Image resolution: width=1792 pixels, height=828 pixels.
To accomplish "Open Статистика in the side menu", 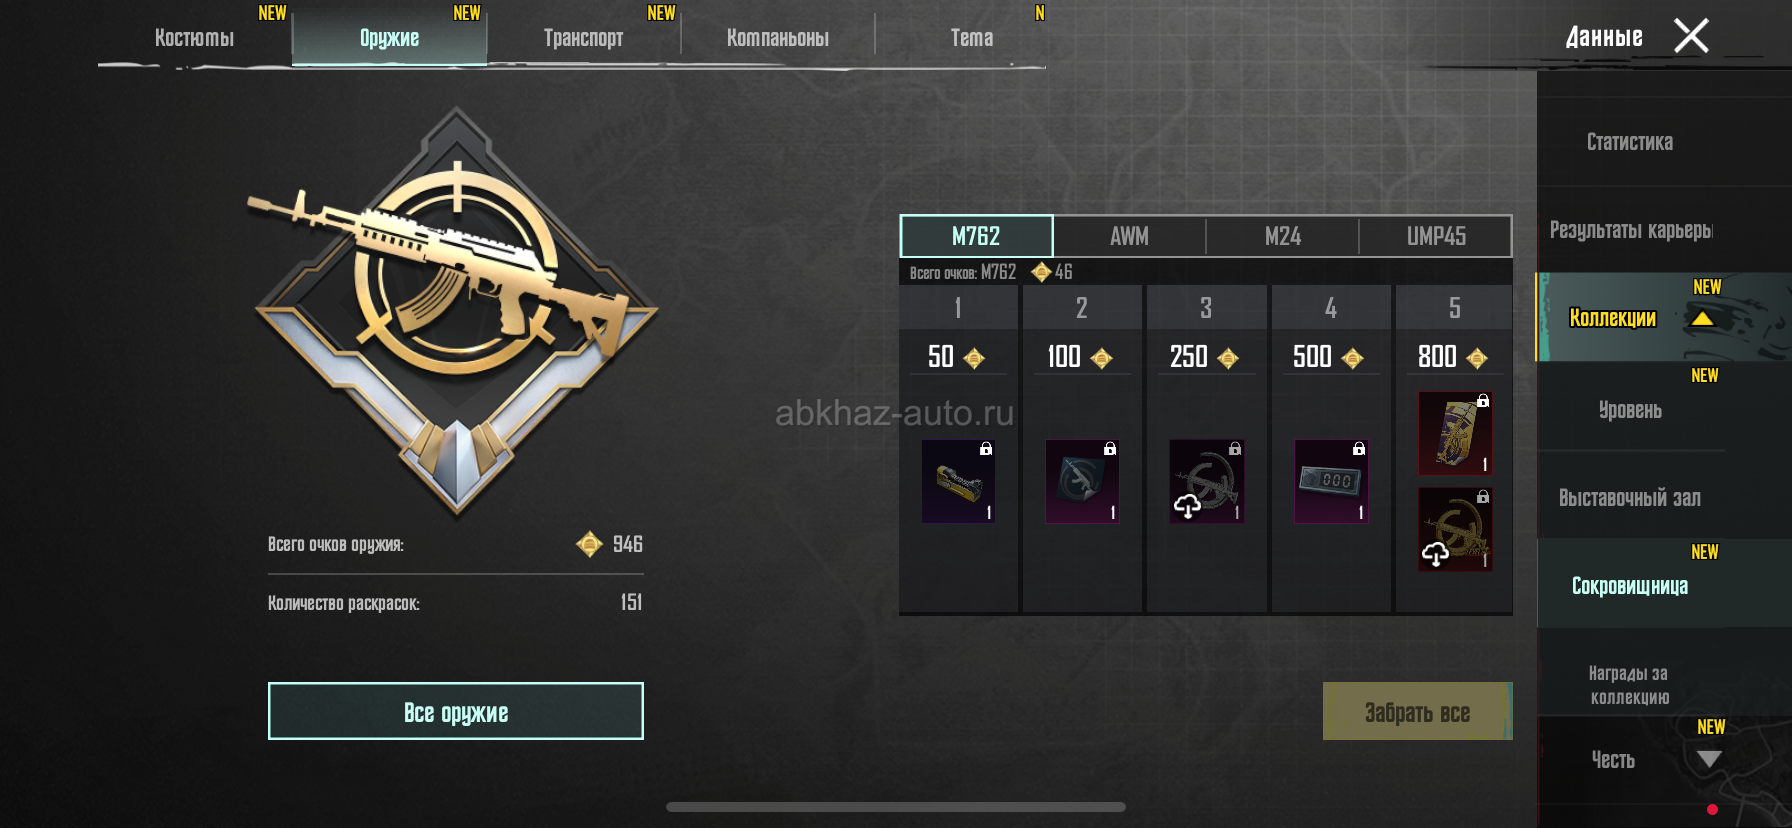I will (1629, 142).
